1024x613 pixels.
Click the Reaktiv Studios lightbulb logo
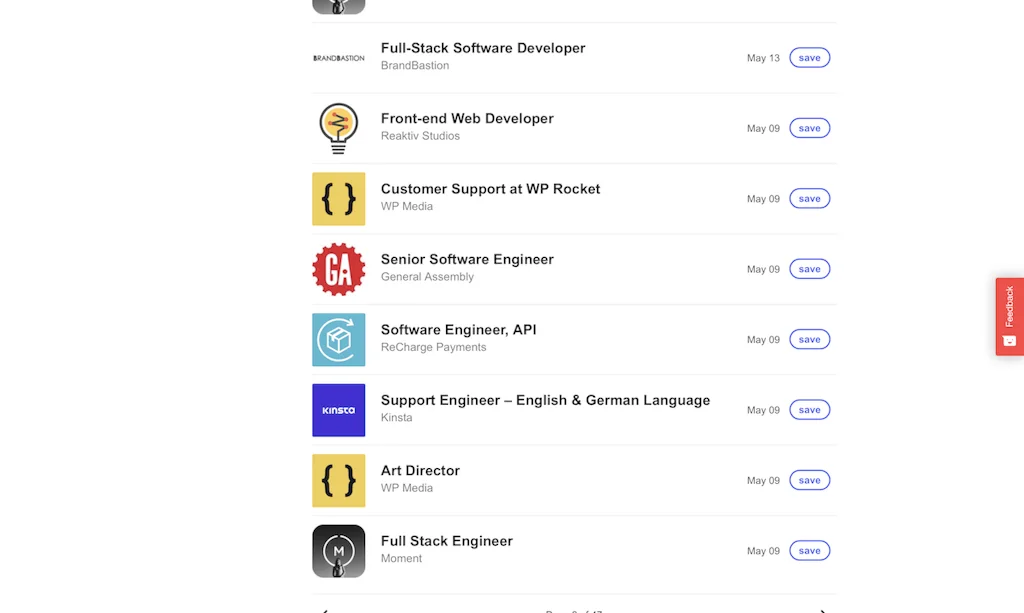click(338, 128)
